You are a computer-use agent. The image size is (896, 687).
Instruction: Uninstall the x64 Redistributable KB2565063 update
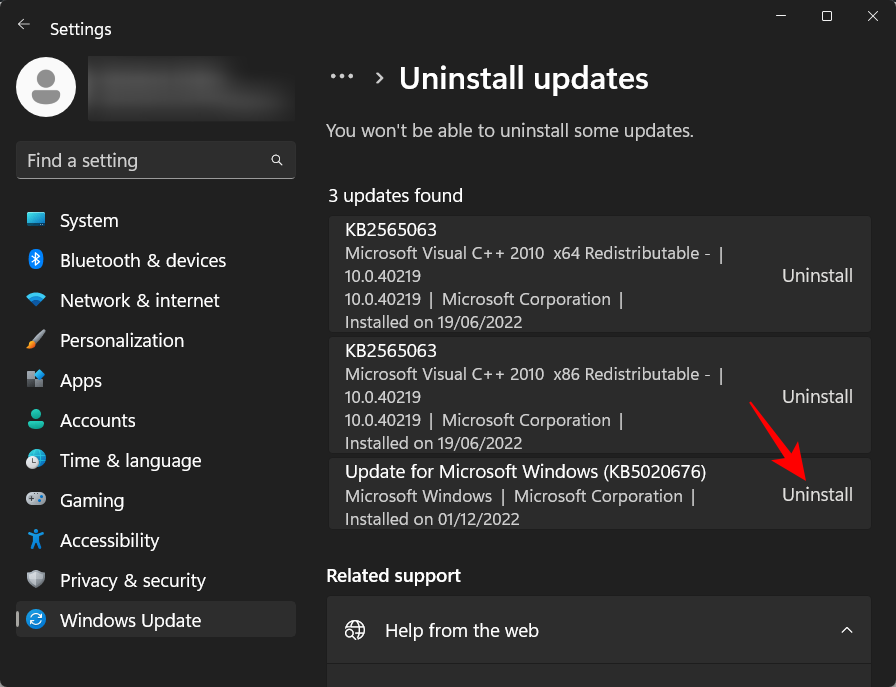tap(817, 275)
